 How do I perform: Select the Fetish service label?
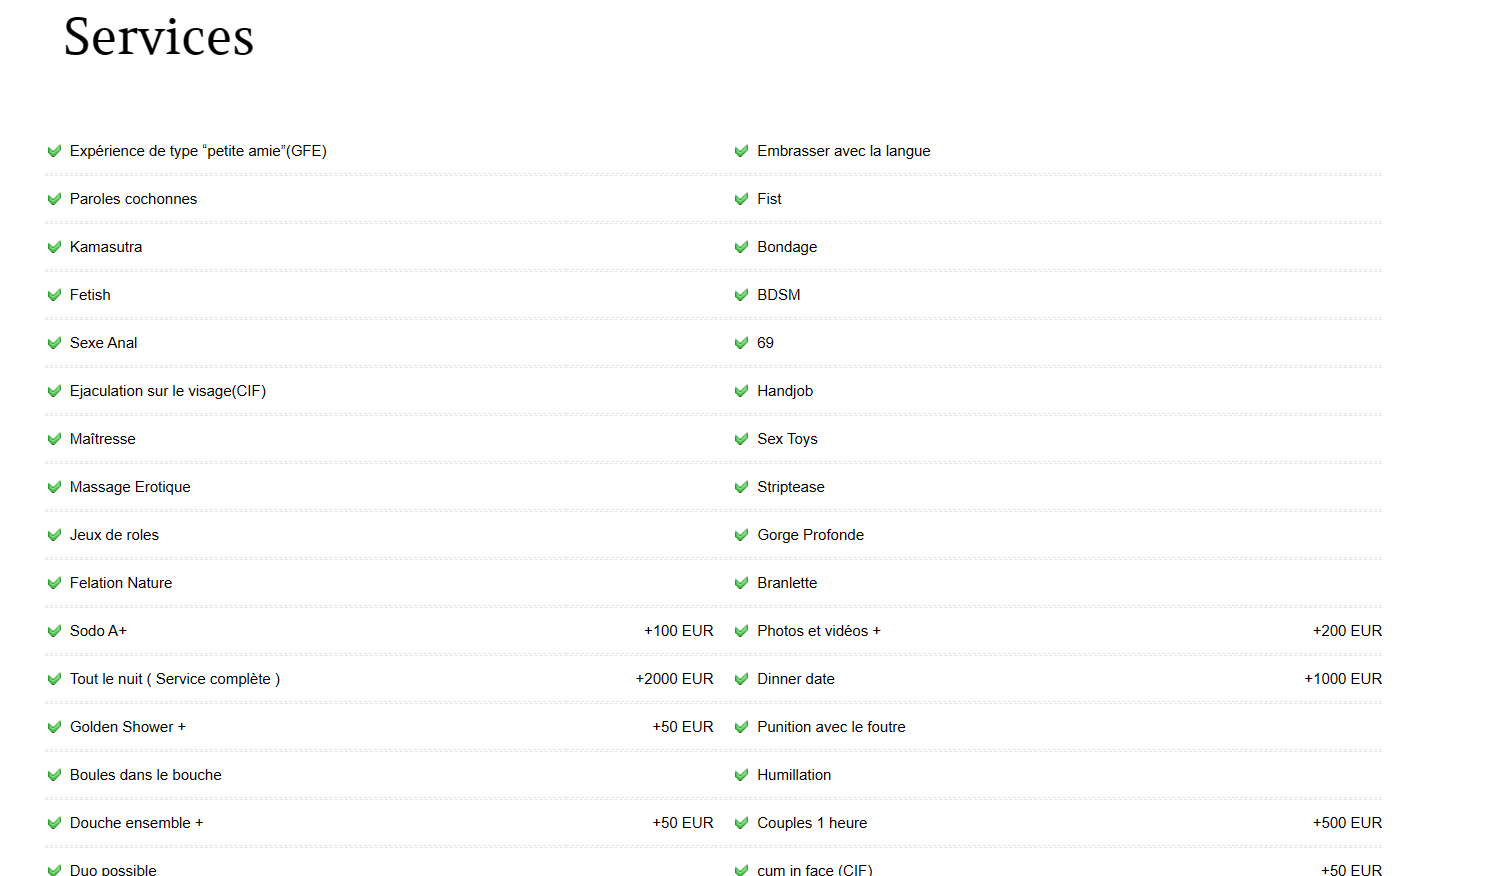click(x=90, y=295)
